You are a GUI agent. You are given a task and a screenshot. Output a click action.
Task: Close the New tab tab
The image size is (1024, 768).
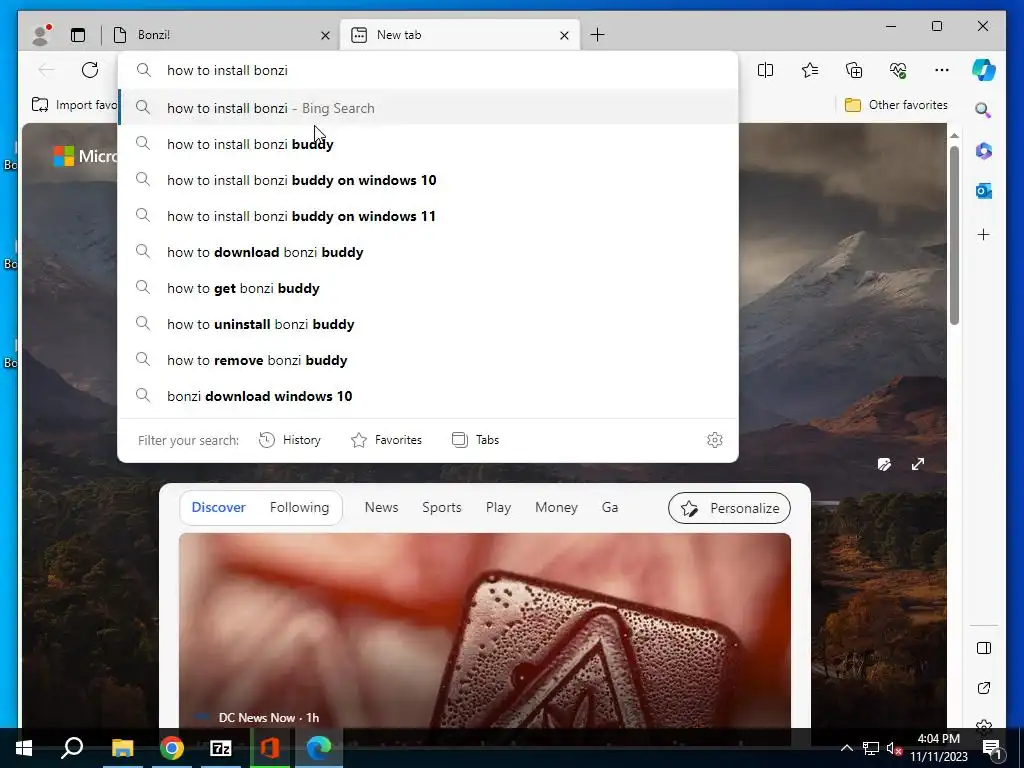(x=564, y=35)
